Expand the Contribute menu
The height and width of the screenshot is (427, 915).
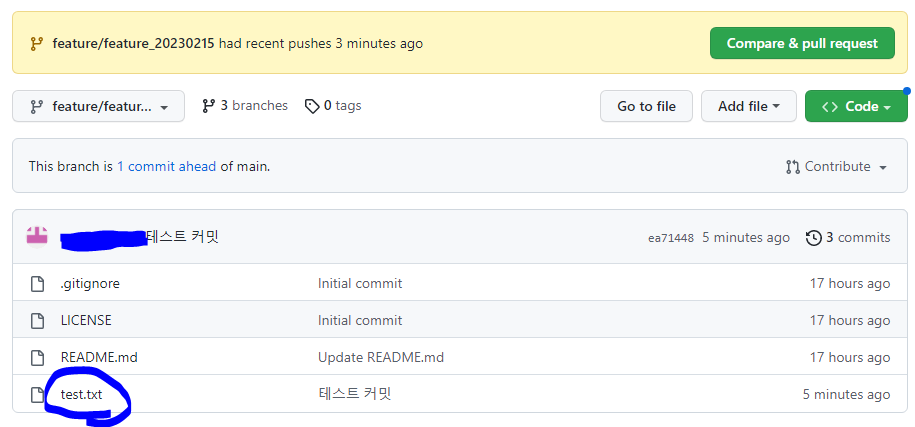pyautogui.click(x=837, y=167)
